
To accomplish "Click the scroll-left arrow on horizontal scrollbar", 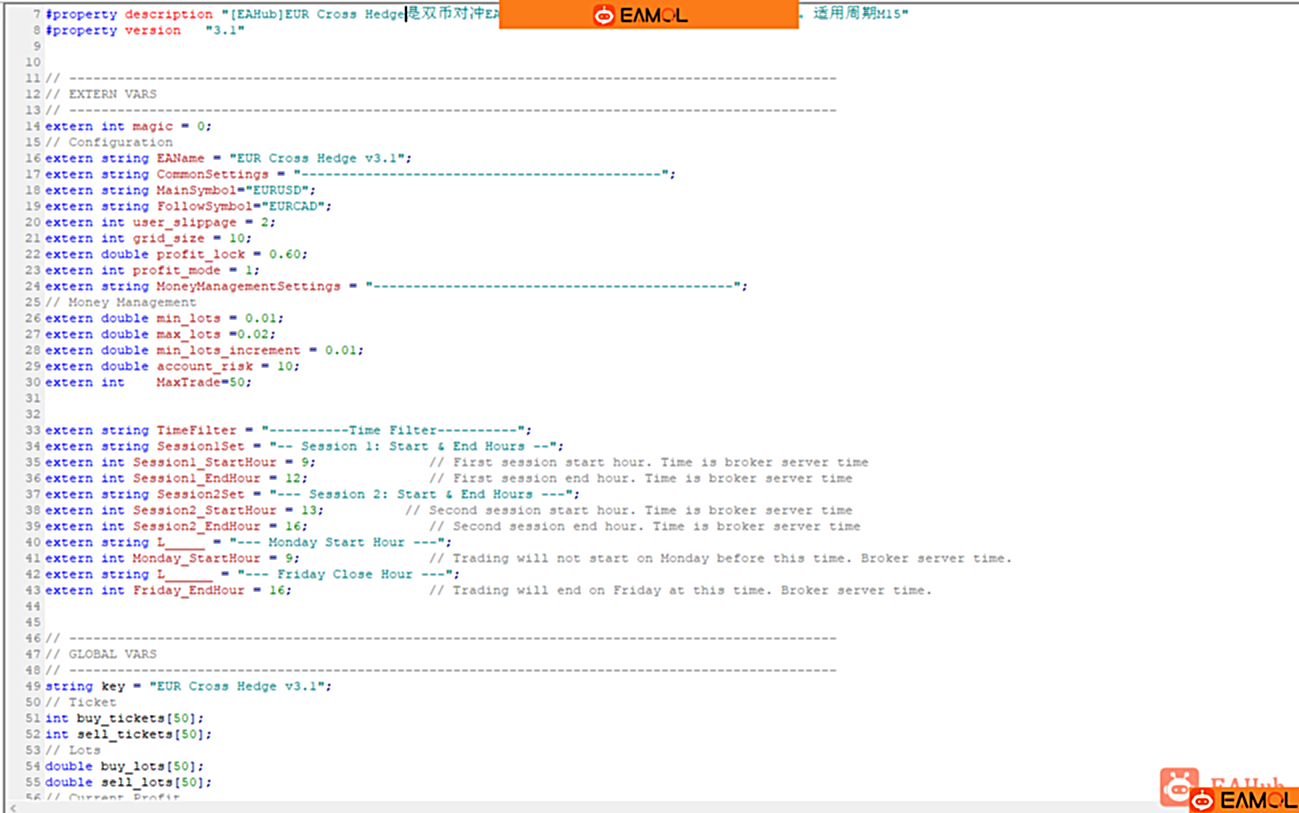I will click(12, 807).
